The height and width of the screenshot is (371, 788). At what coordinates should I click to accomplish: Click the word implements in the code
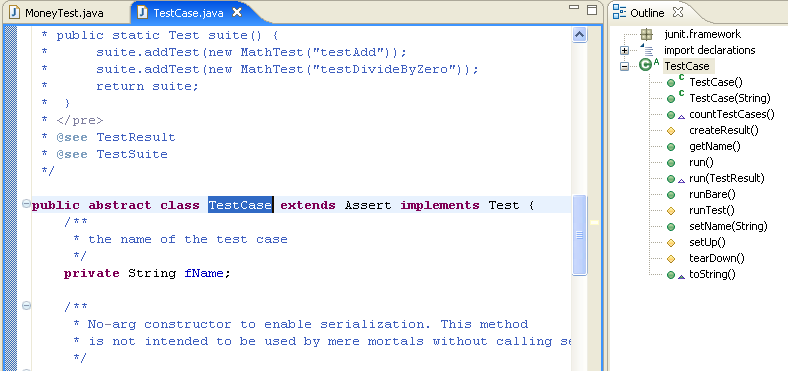coord(440,206)
